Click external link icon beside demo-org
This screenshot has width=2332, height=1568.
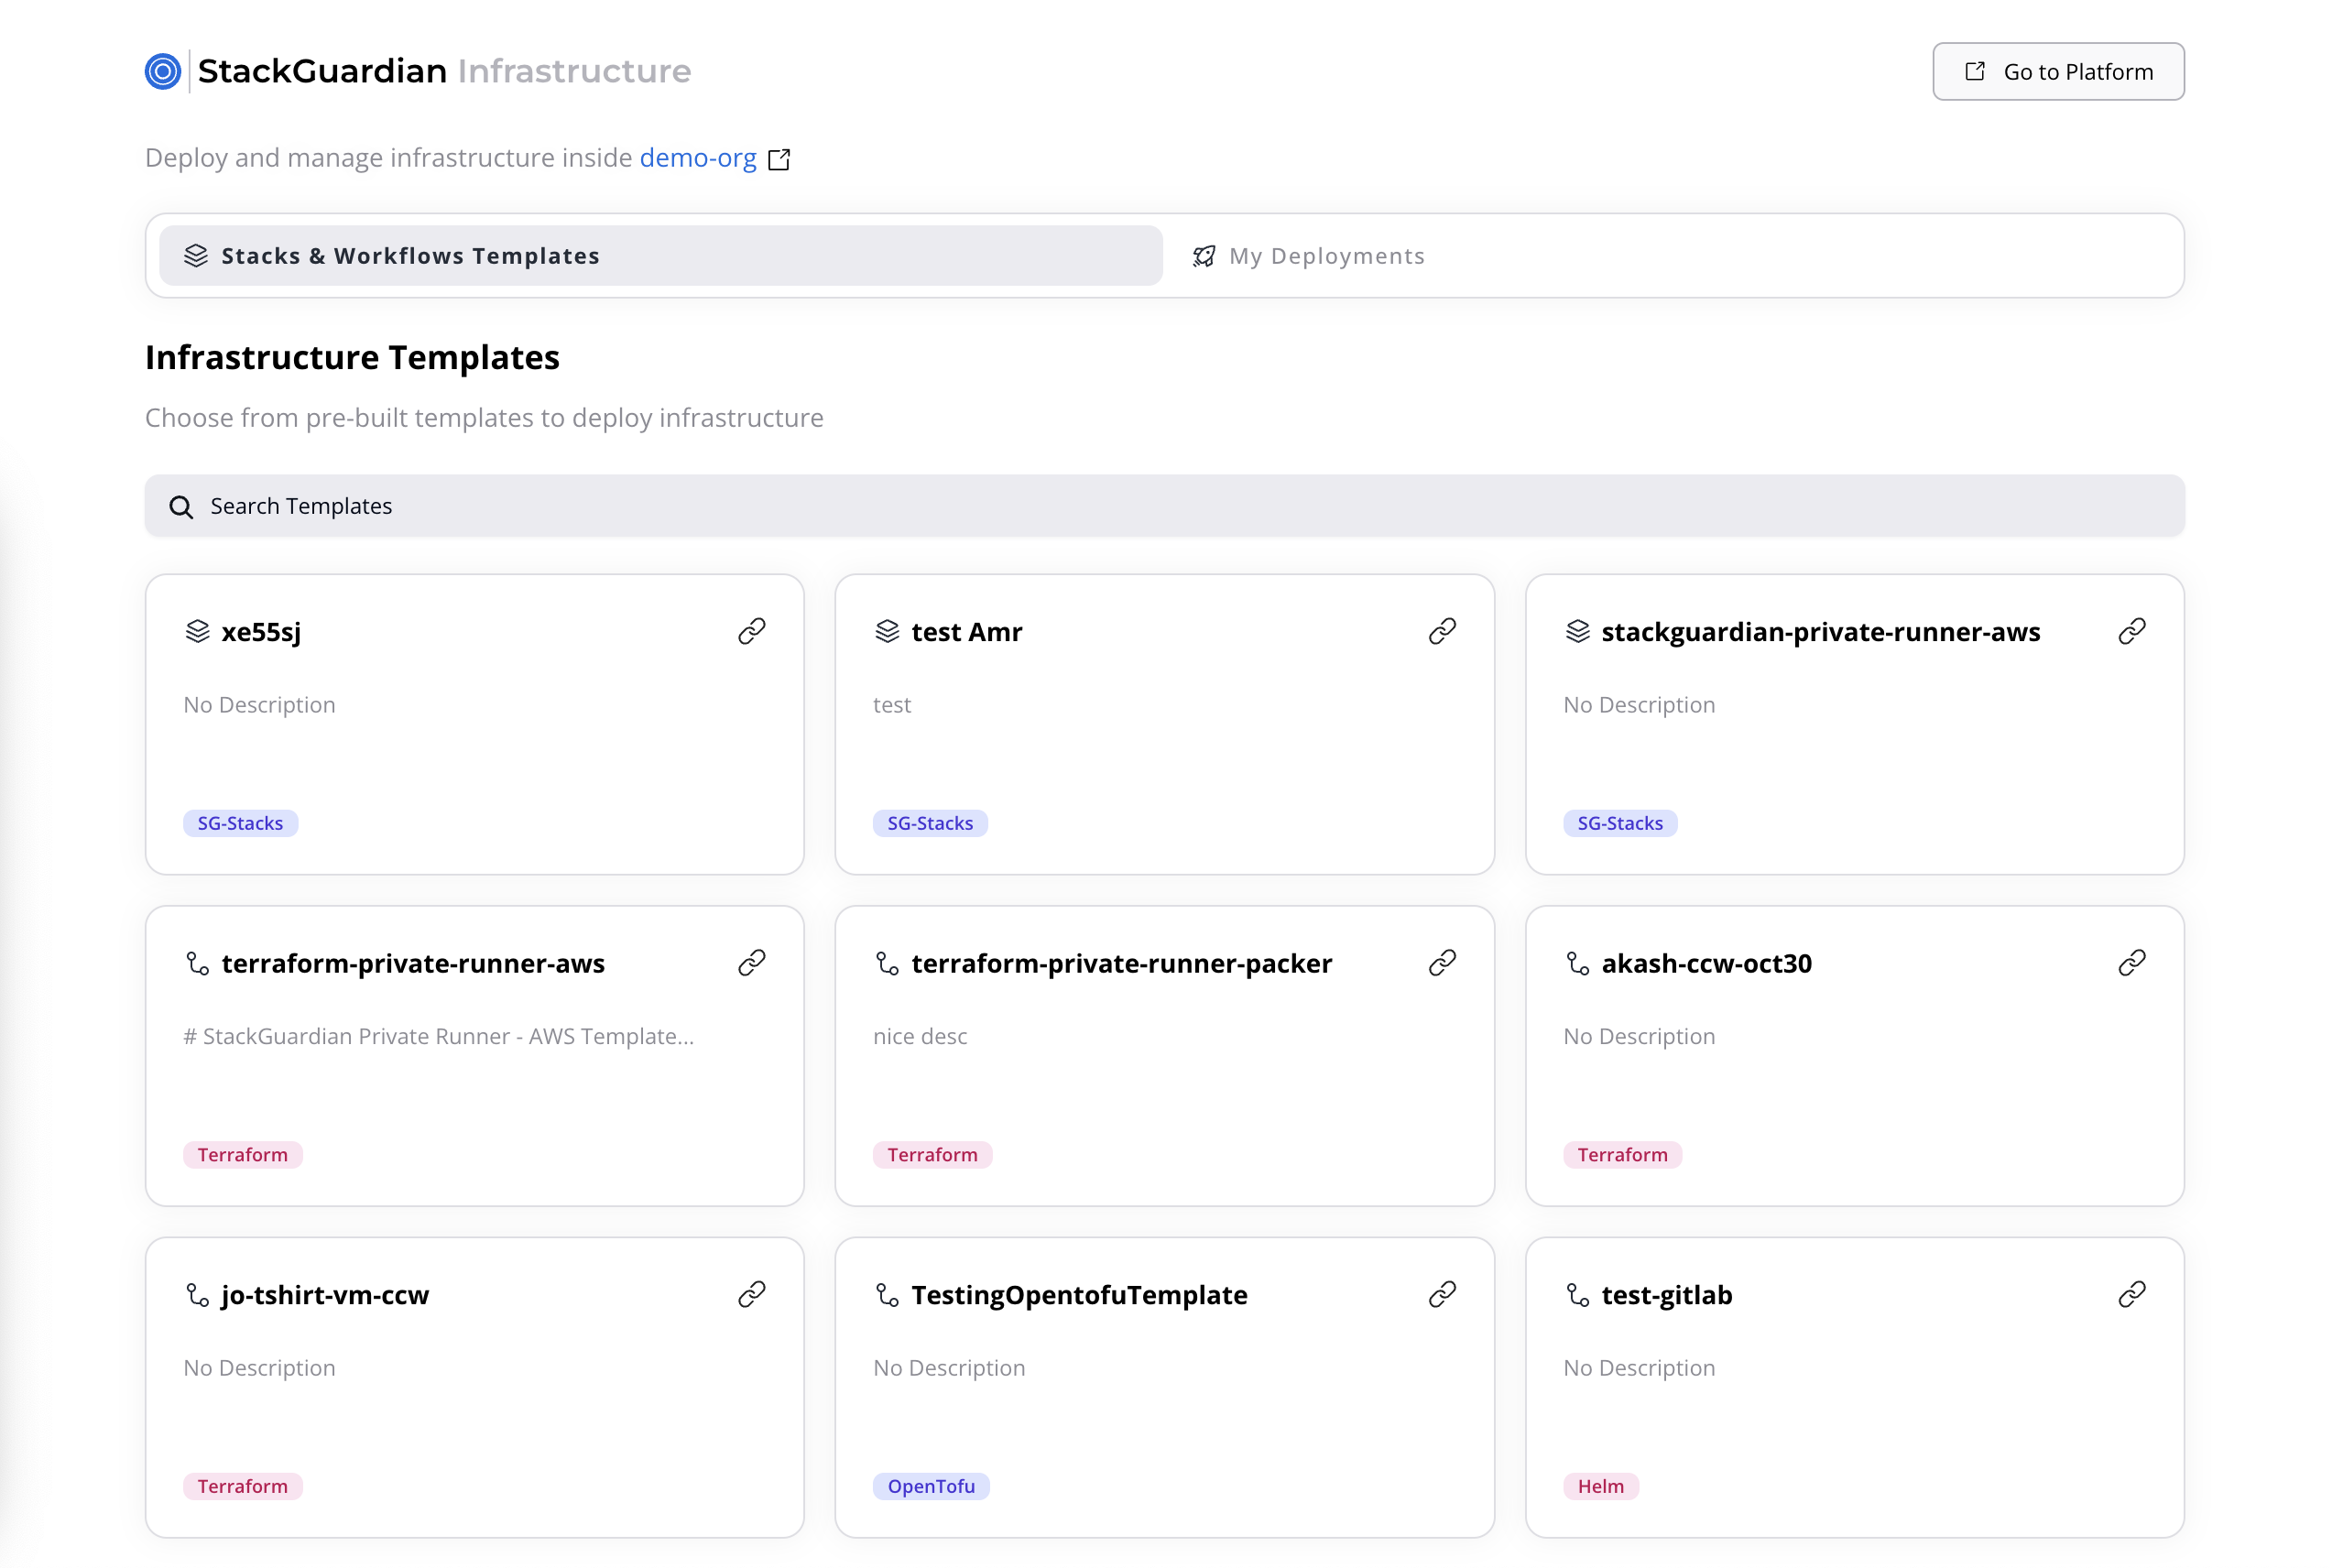[x=779, y=159]
